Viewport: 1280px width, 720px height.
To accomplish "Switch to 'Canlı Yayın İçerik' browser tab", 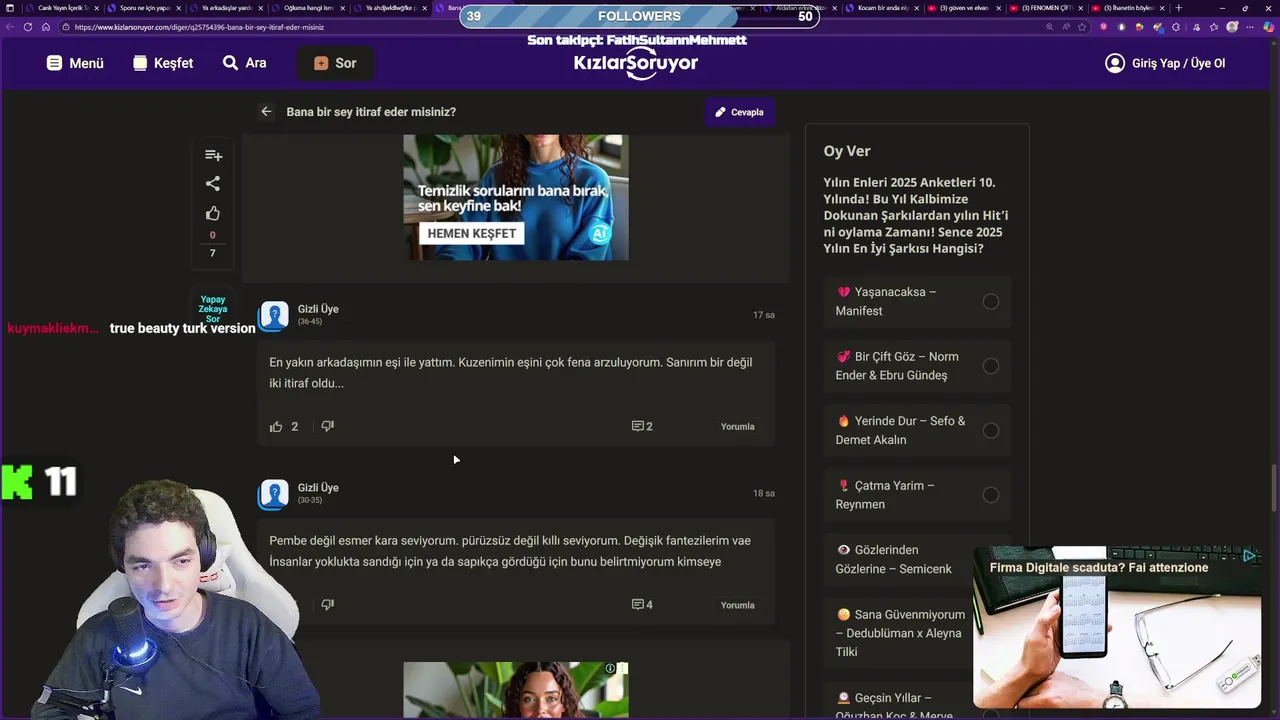I will click(64, 8).
